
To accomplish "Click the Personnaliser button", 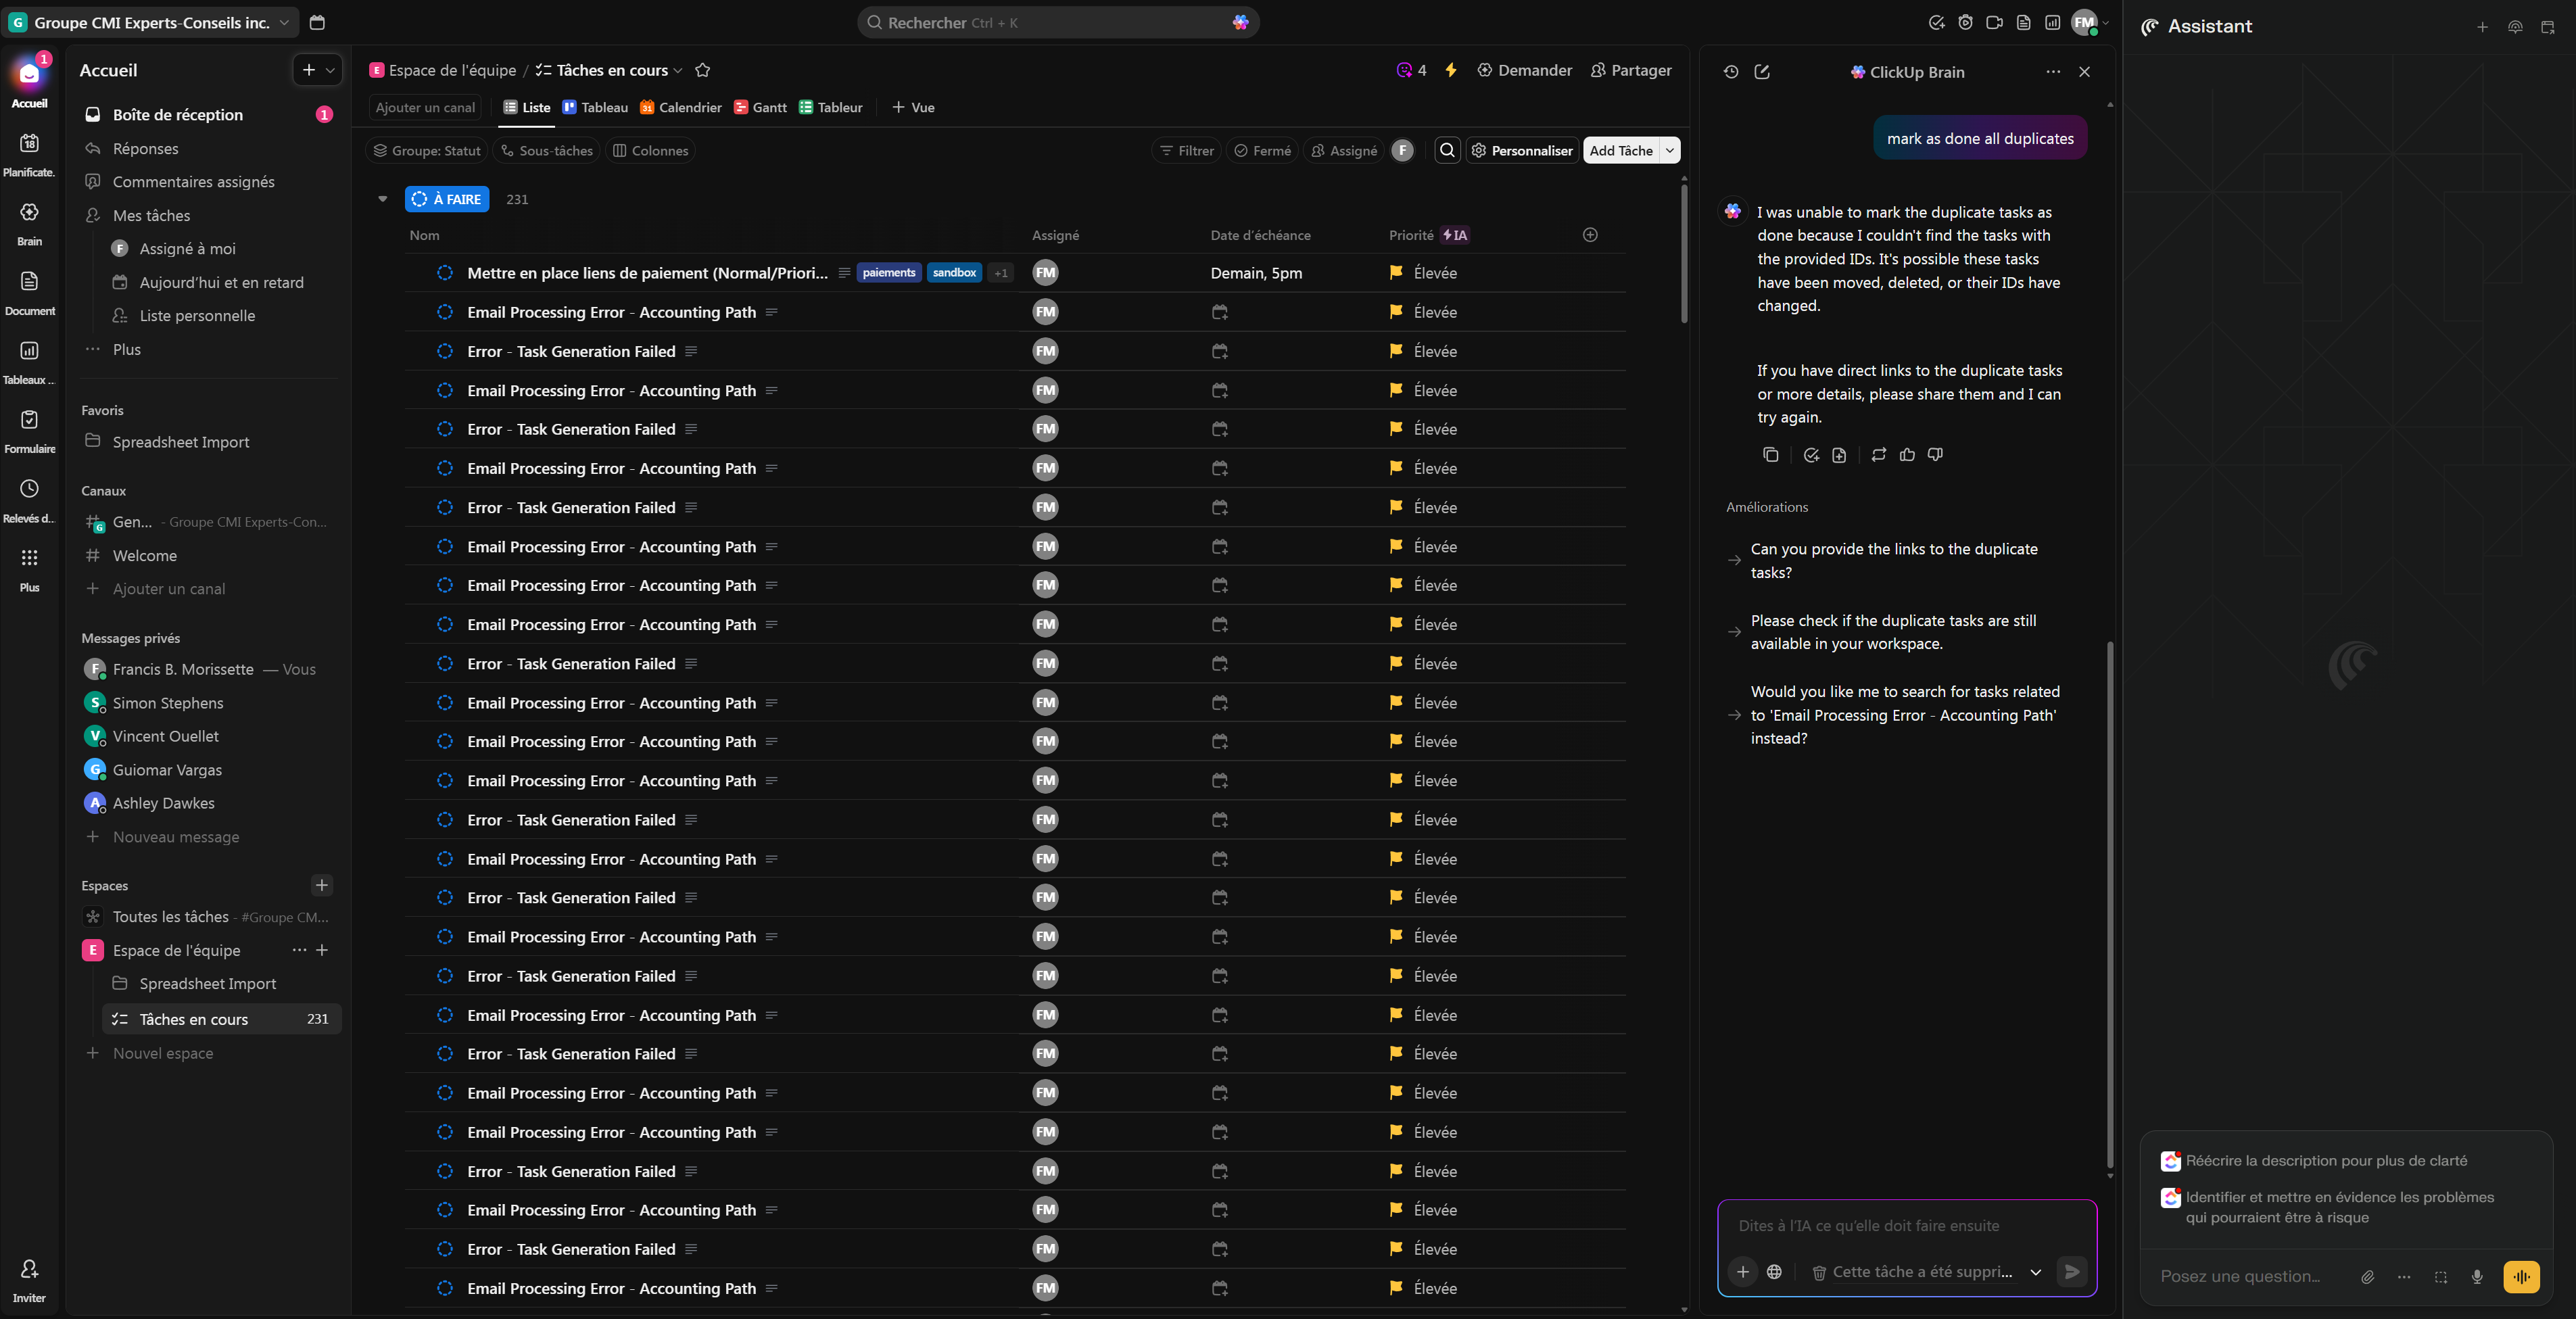I will (x=1522, y=150).
